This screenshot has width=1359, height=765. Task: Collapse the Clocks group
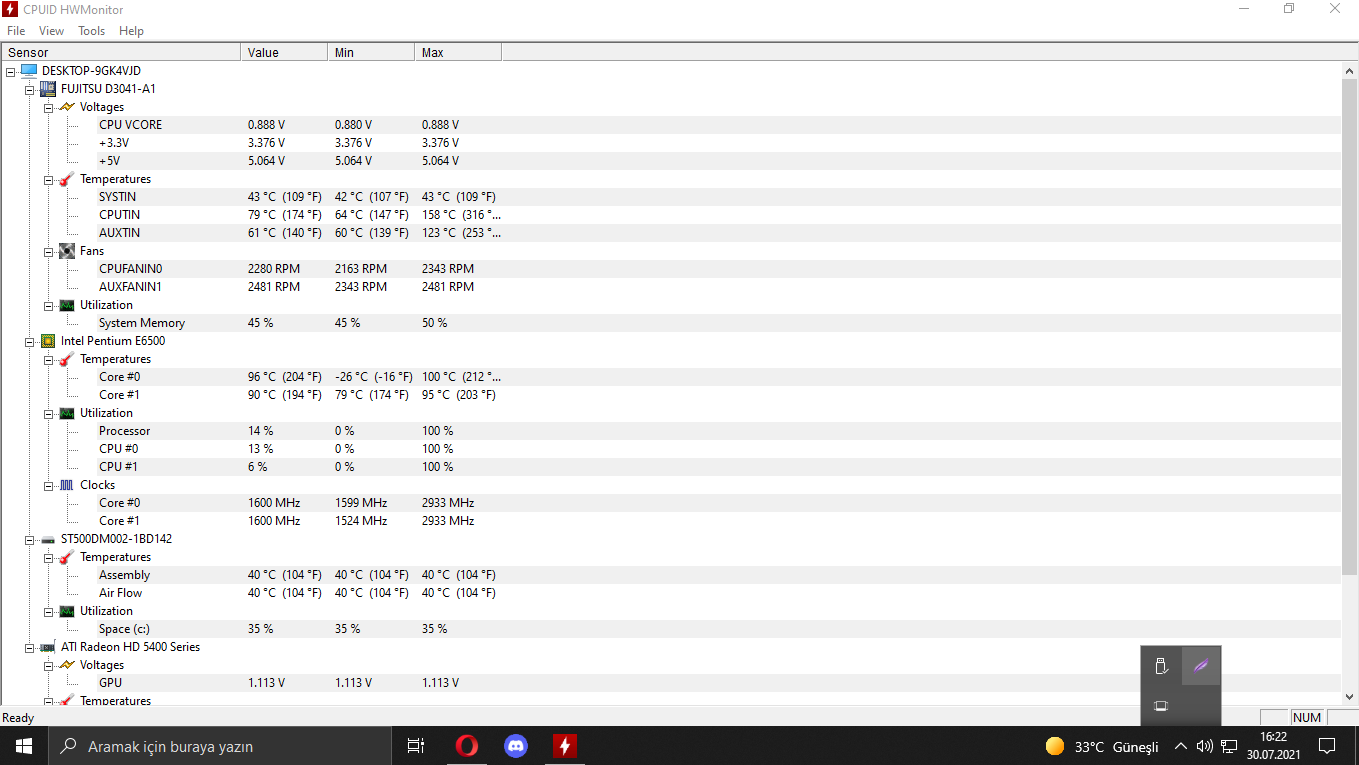coord(48,486)
